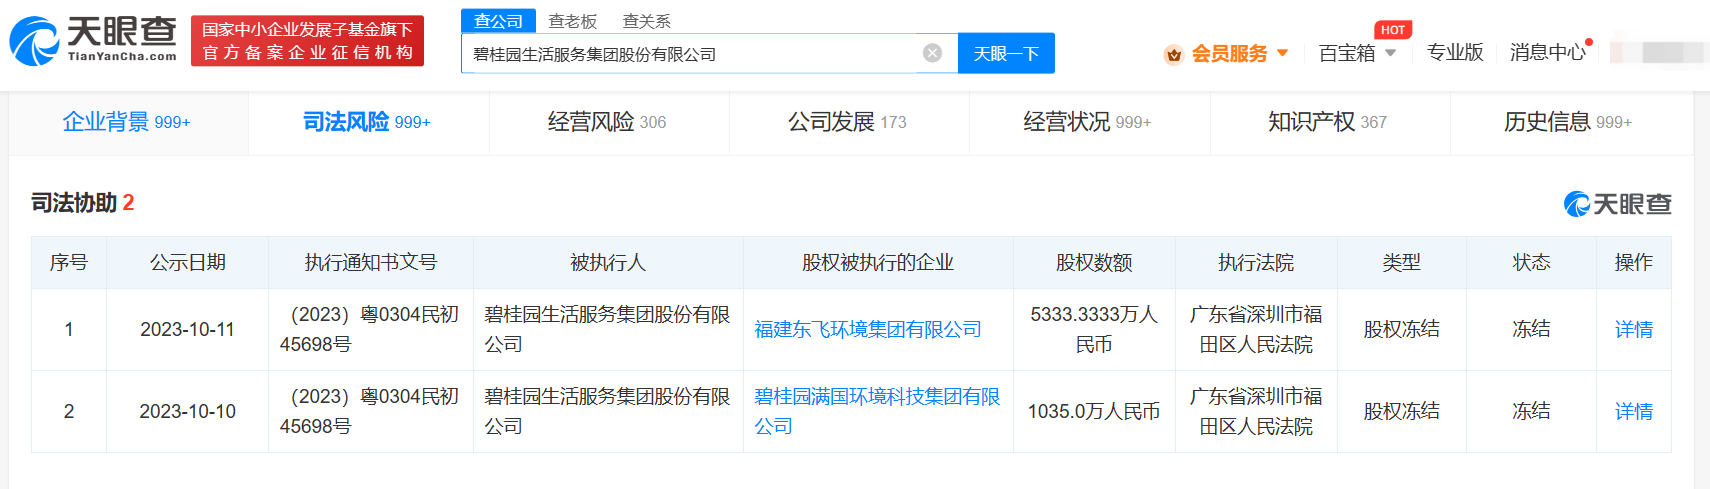The height and width of the screenshot is (489, 1710).
Task: Select the date cell 2023-10-10
Action: point(188,411)
